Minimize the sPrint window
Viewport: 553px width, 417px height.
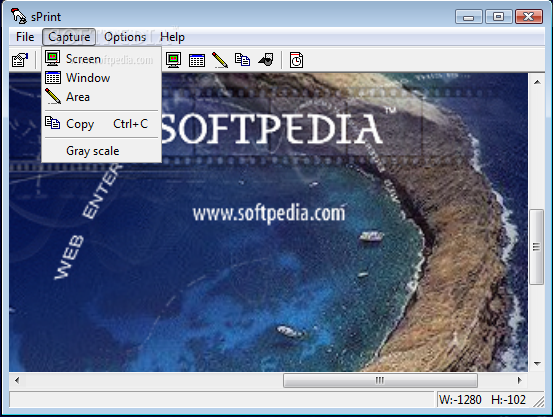468,17
